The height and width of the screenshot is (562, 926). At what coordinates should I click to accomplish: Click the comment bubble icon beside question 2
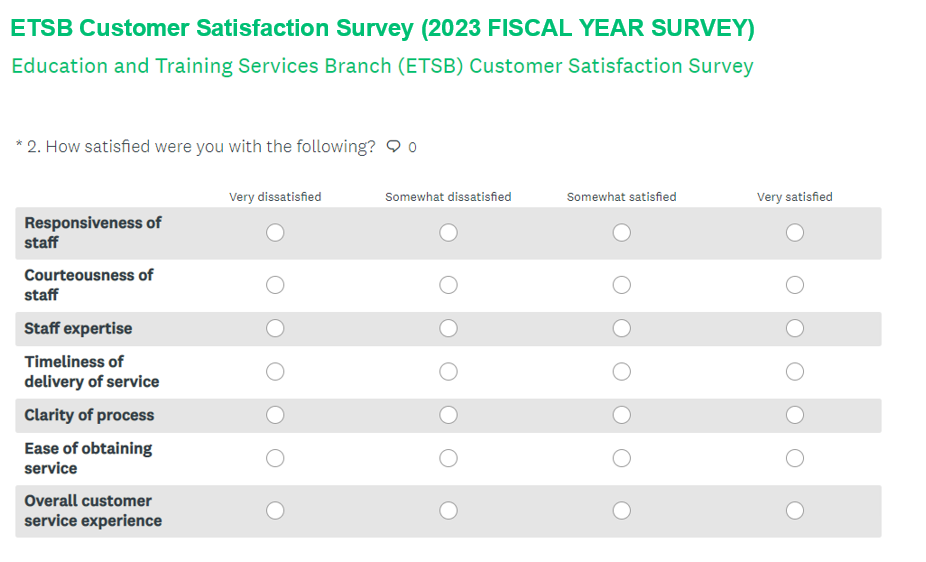(394, 147)
